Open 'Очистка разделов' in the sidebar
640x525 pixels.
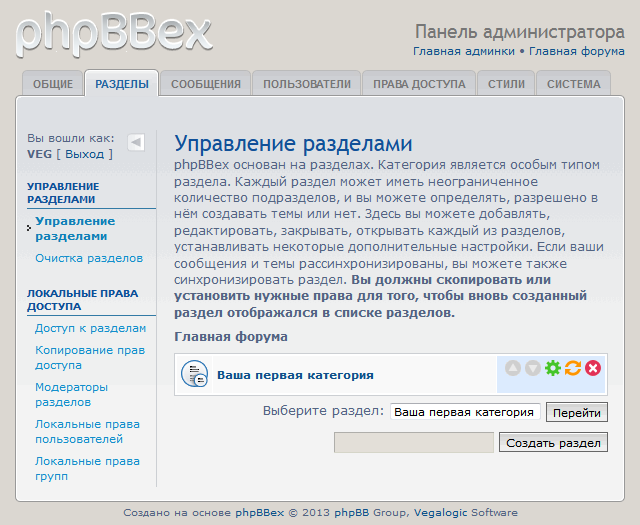coord(89,258)
